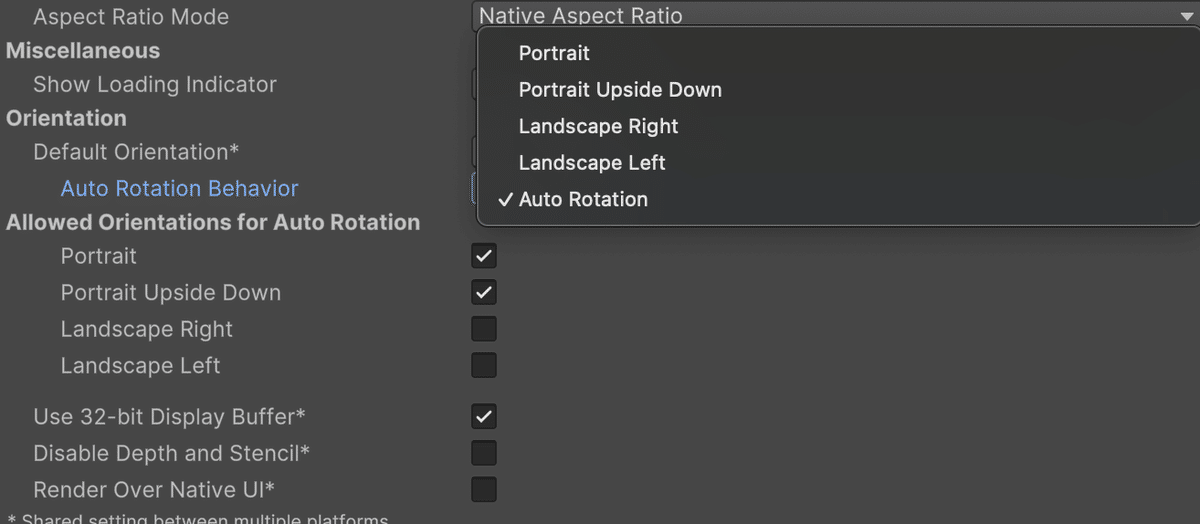Uncheck the Portrait allowed orientation checkbox

484,256
